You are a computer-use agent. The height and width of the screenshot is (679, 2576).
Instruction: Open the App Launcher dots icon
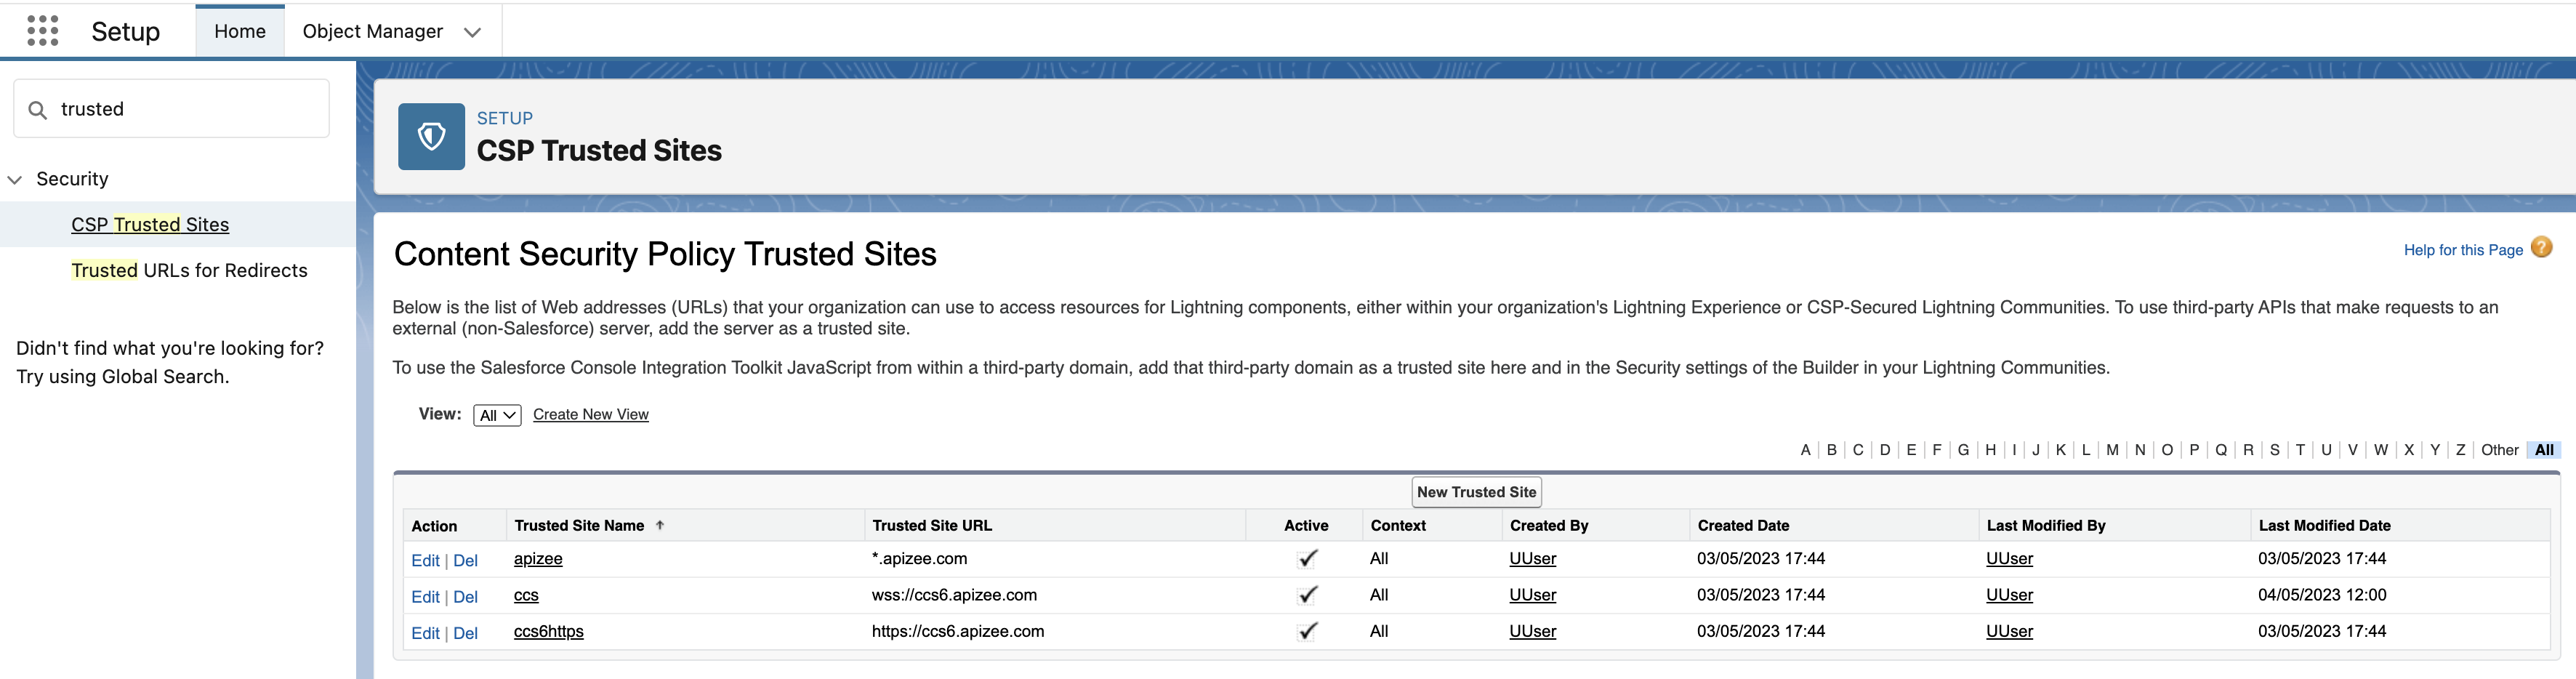point(42,31)
